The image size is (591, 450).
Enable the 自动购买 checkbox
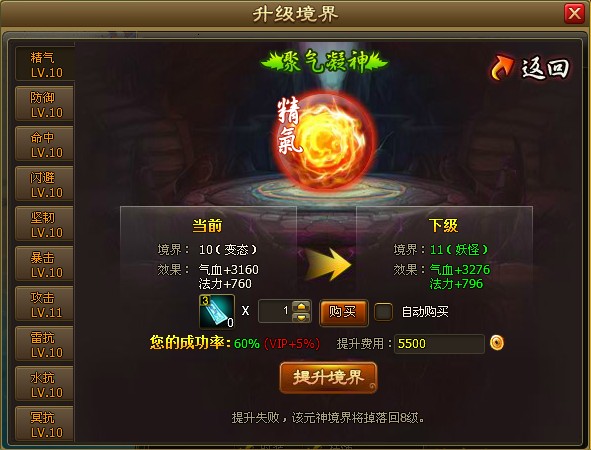(x=383, y=312)
